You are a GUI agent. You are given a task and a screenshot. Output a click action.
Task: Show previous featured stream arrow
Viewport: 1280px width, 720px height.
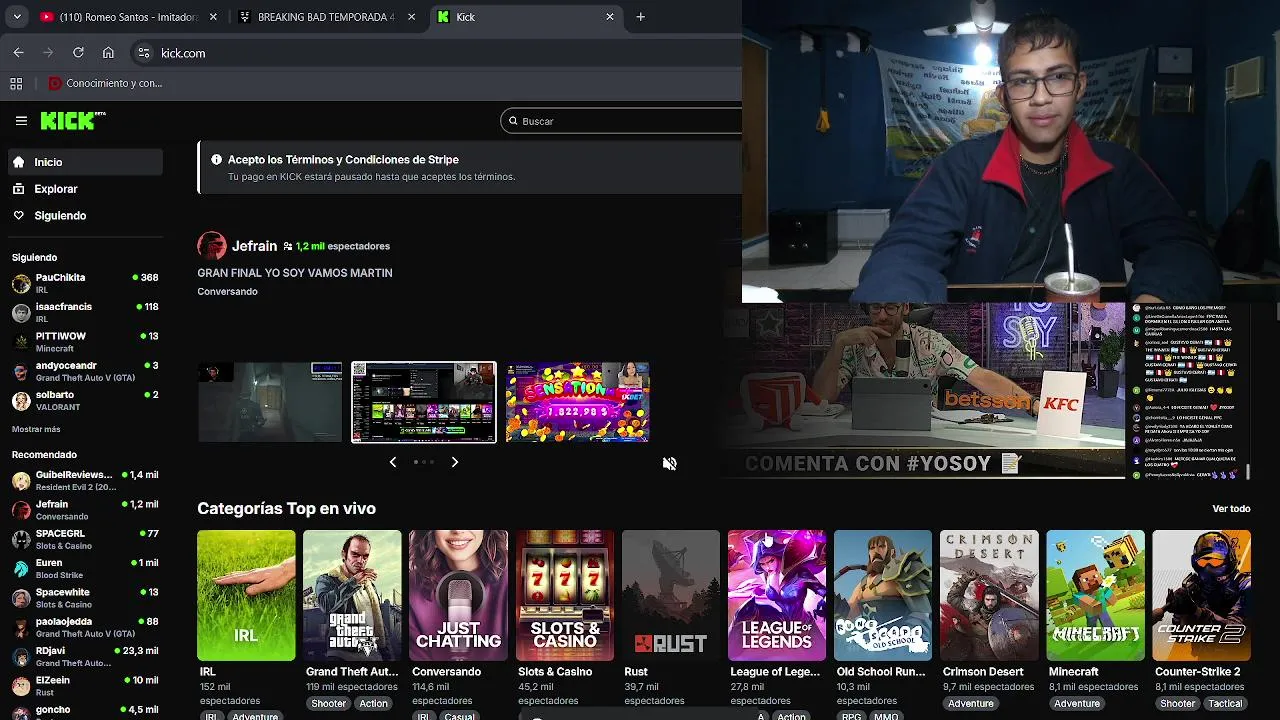pyautogui.click(x=393, y=462)
